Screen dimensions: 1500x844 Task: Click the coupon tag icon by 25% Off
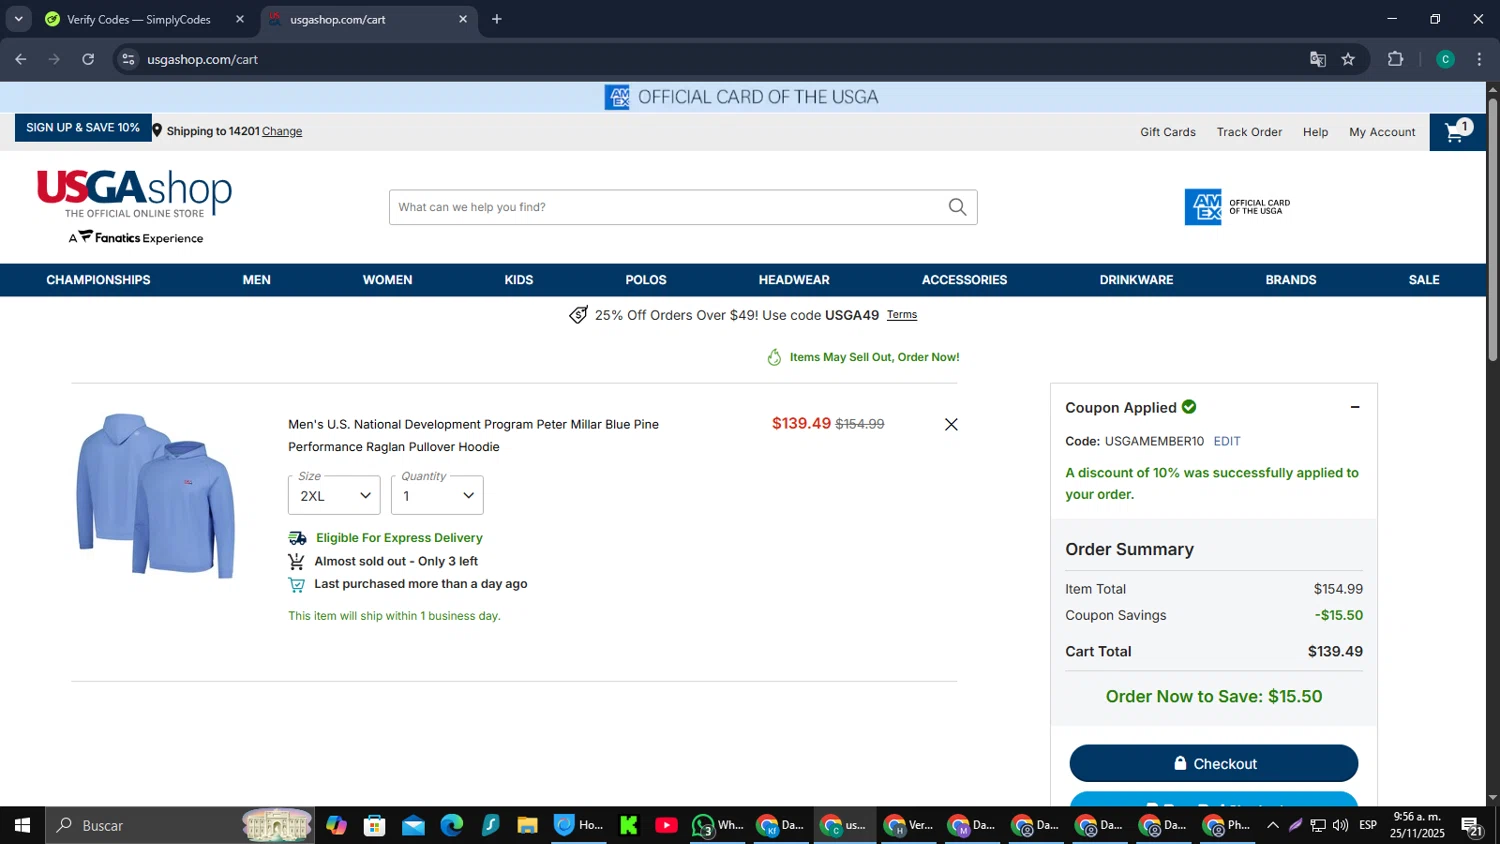578,315
